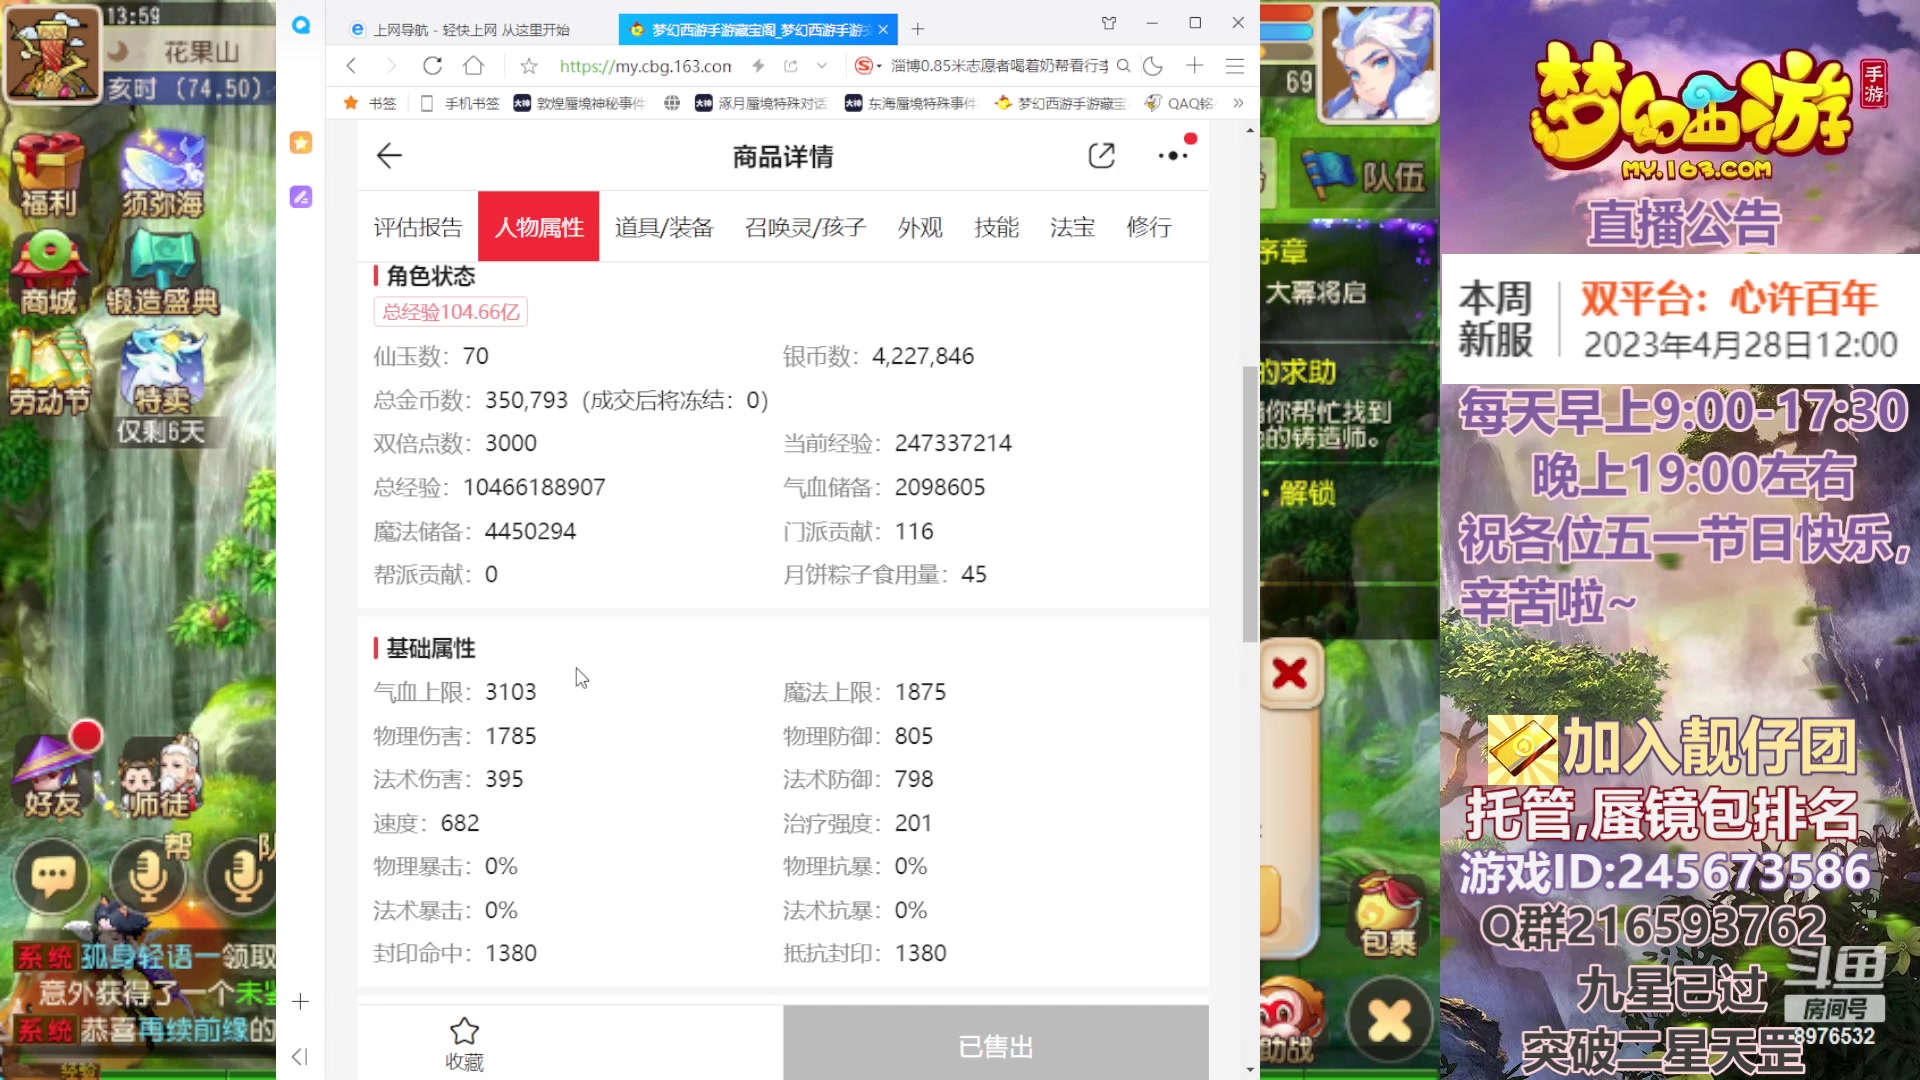Click the yellow X round button in game
This screenshot has height=1080, width=1920.
click(1389, 1021)
